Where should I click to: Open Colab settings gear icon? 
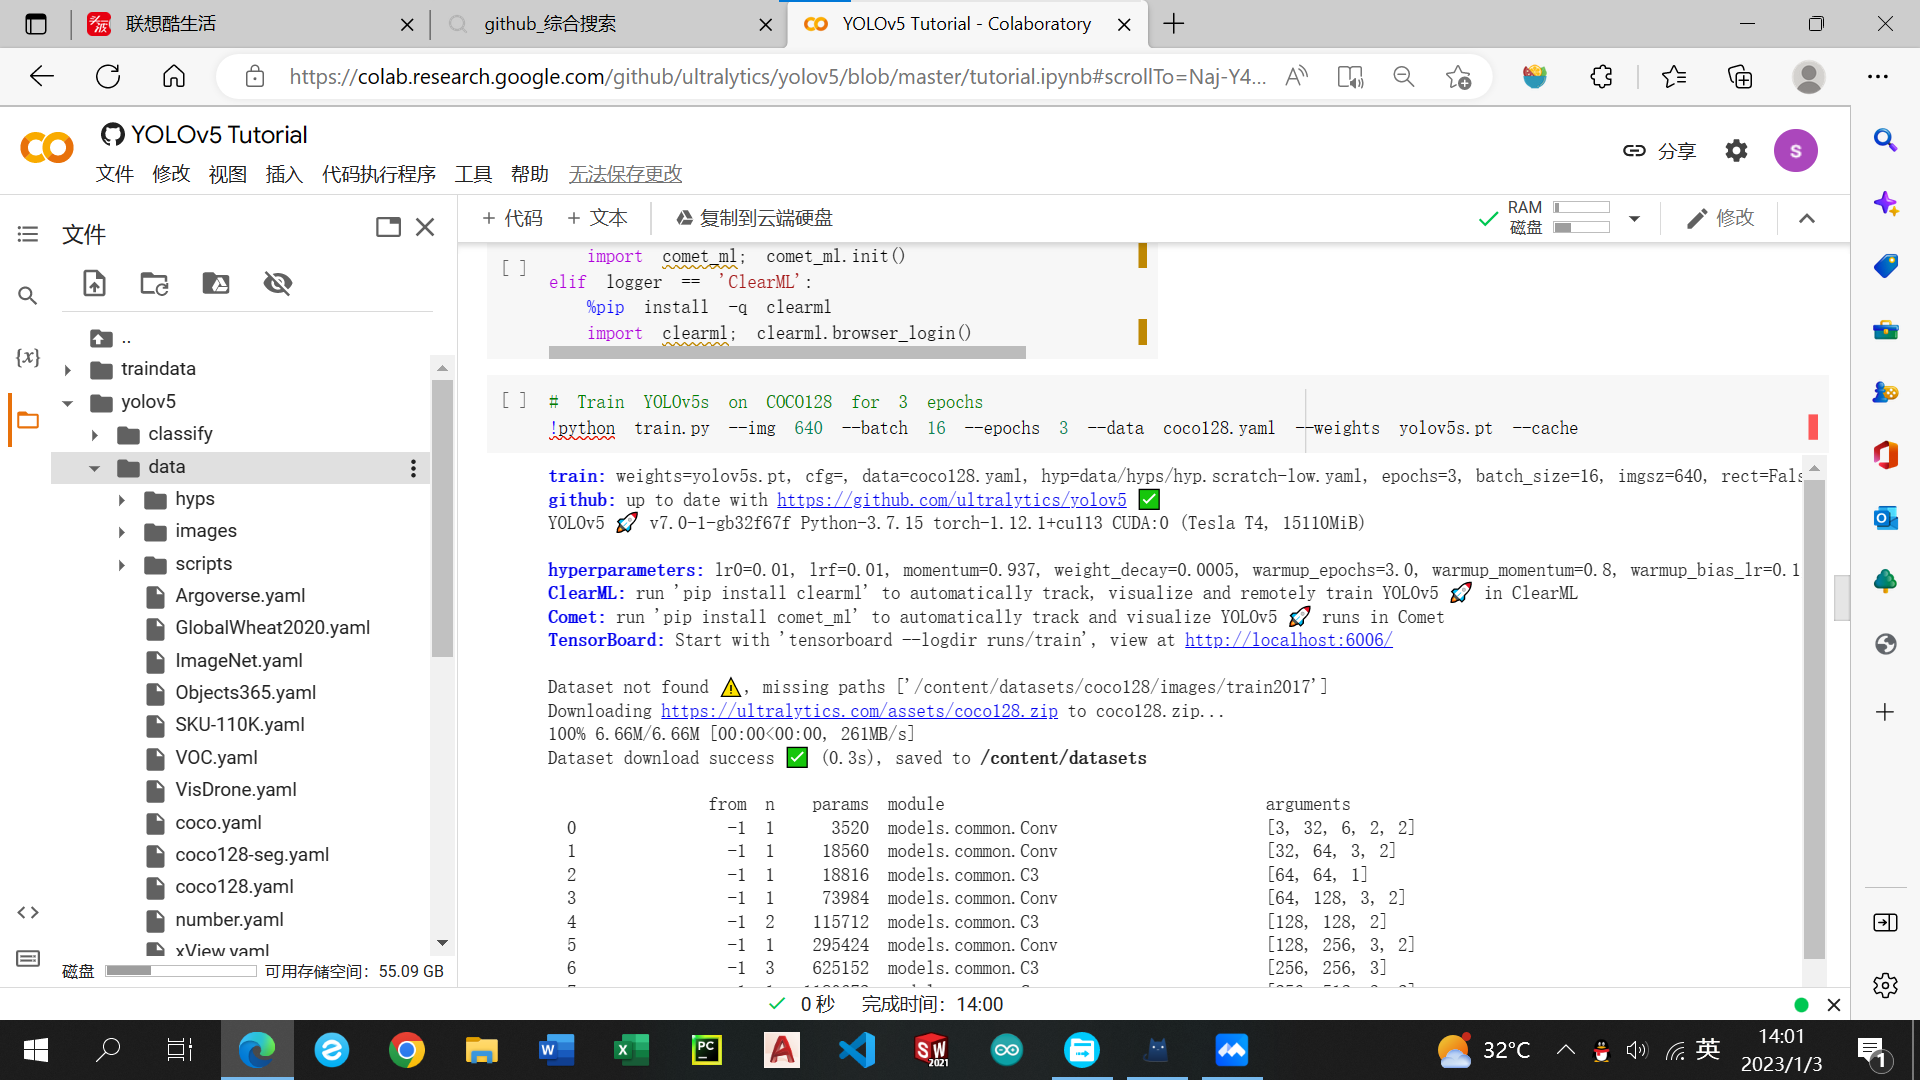point(1736,151)
